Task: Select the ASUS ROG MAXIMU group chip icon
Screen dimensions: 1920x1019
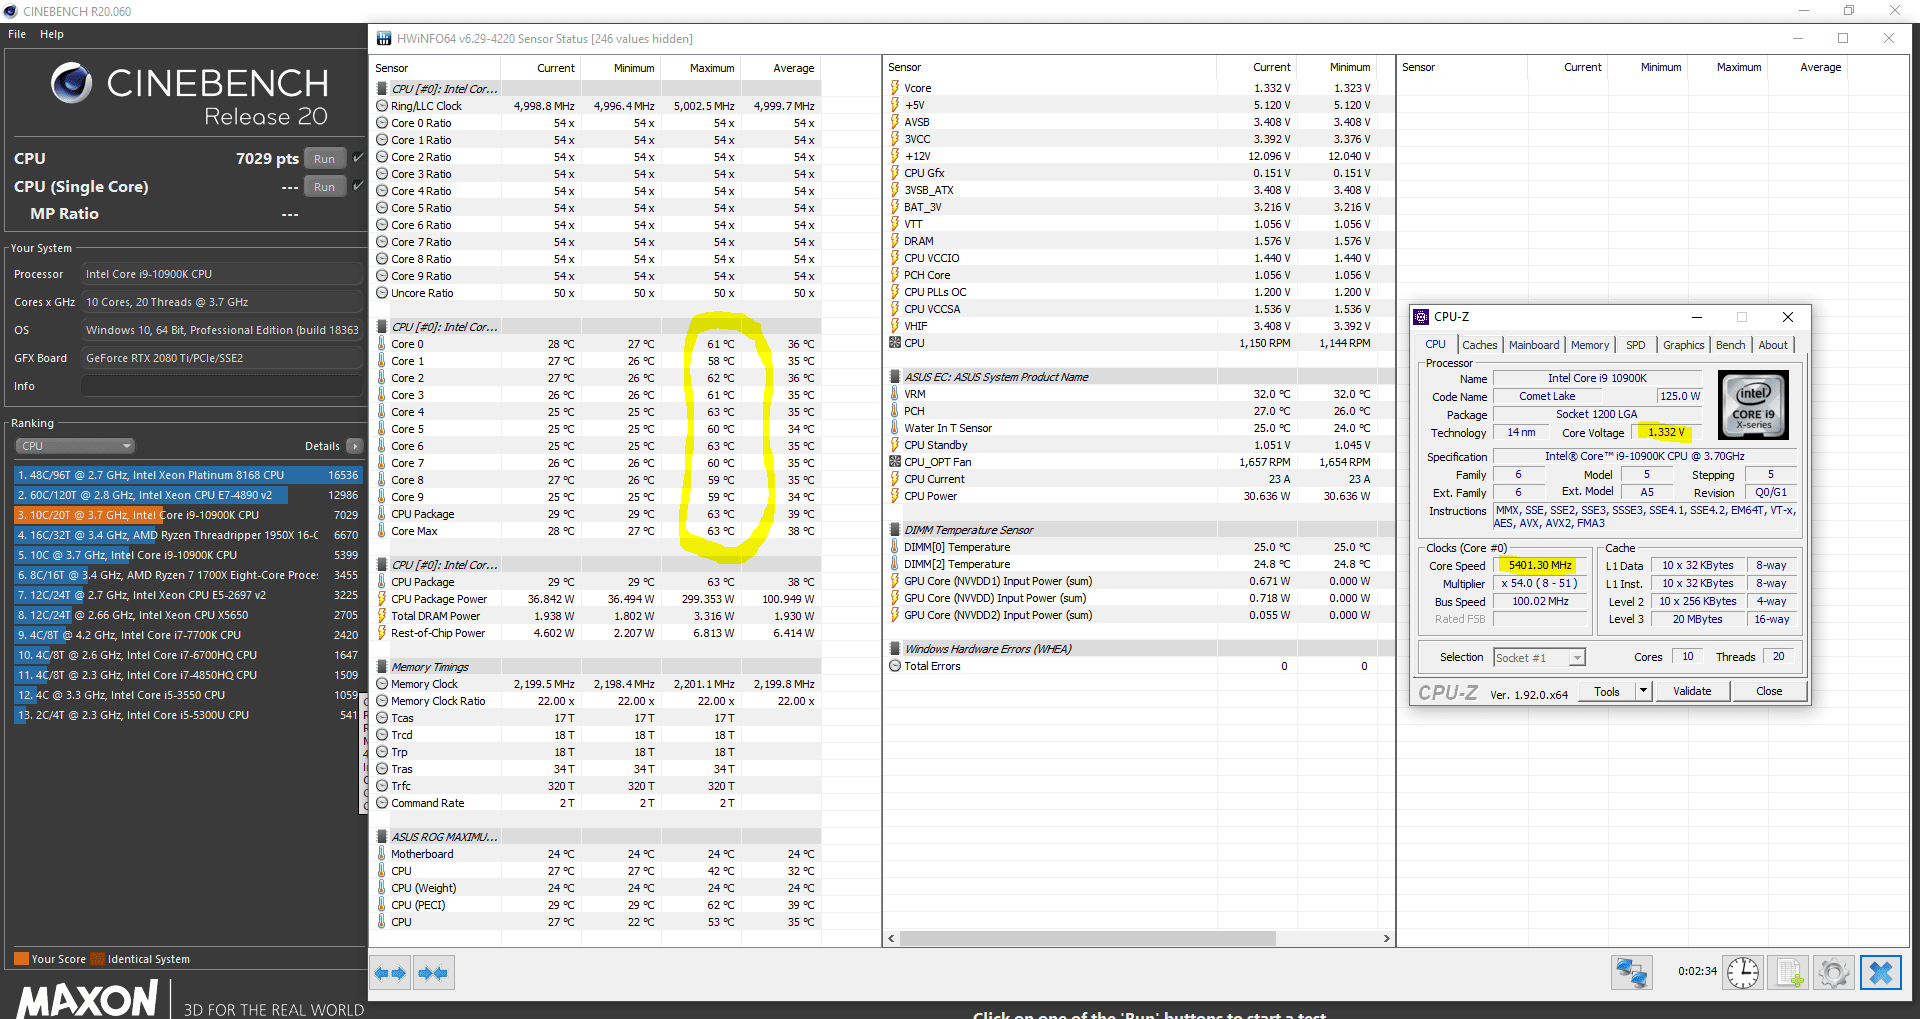Action: pos(382,837)
